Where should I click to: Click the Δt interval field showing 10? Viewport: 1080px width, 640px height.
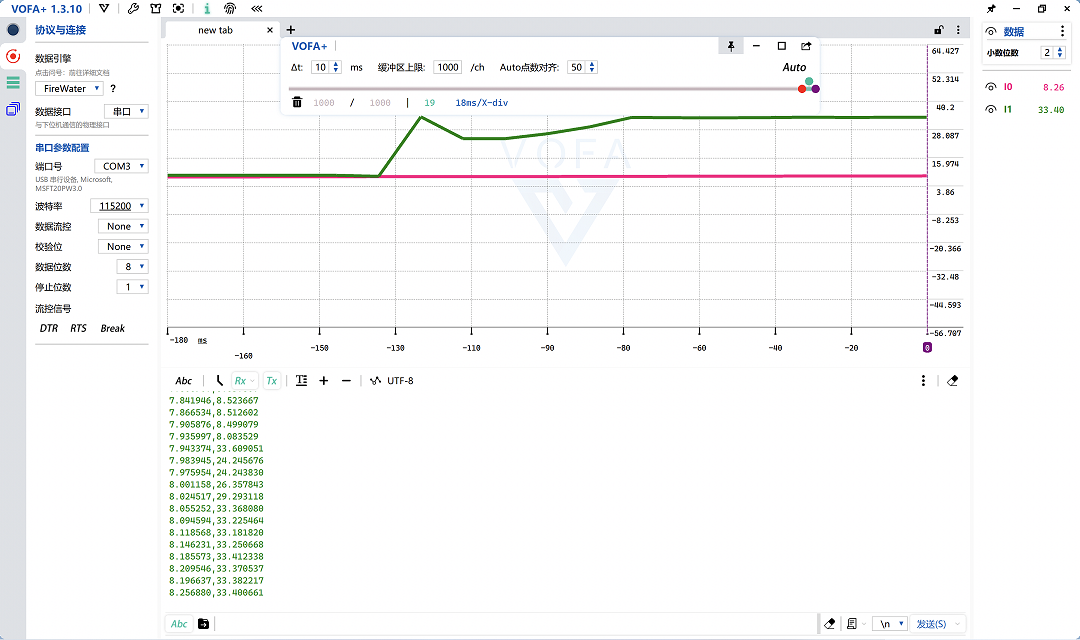tap(326, 67)
